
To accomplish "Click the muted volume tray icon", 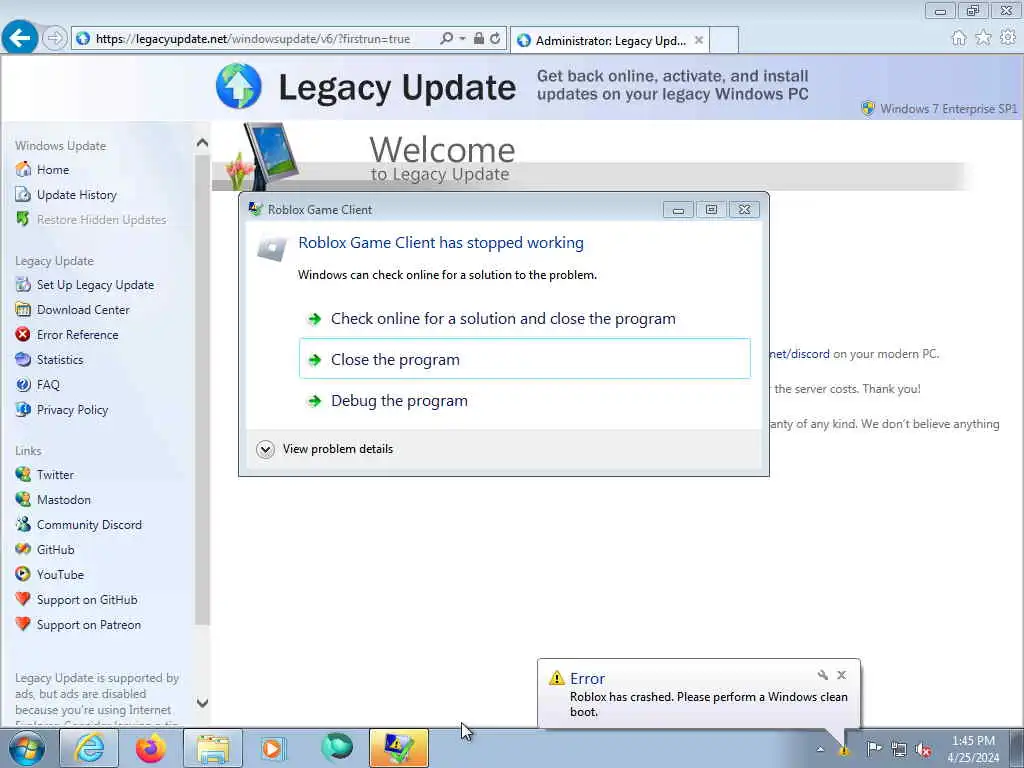I will coord(923,749).
